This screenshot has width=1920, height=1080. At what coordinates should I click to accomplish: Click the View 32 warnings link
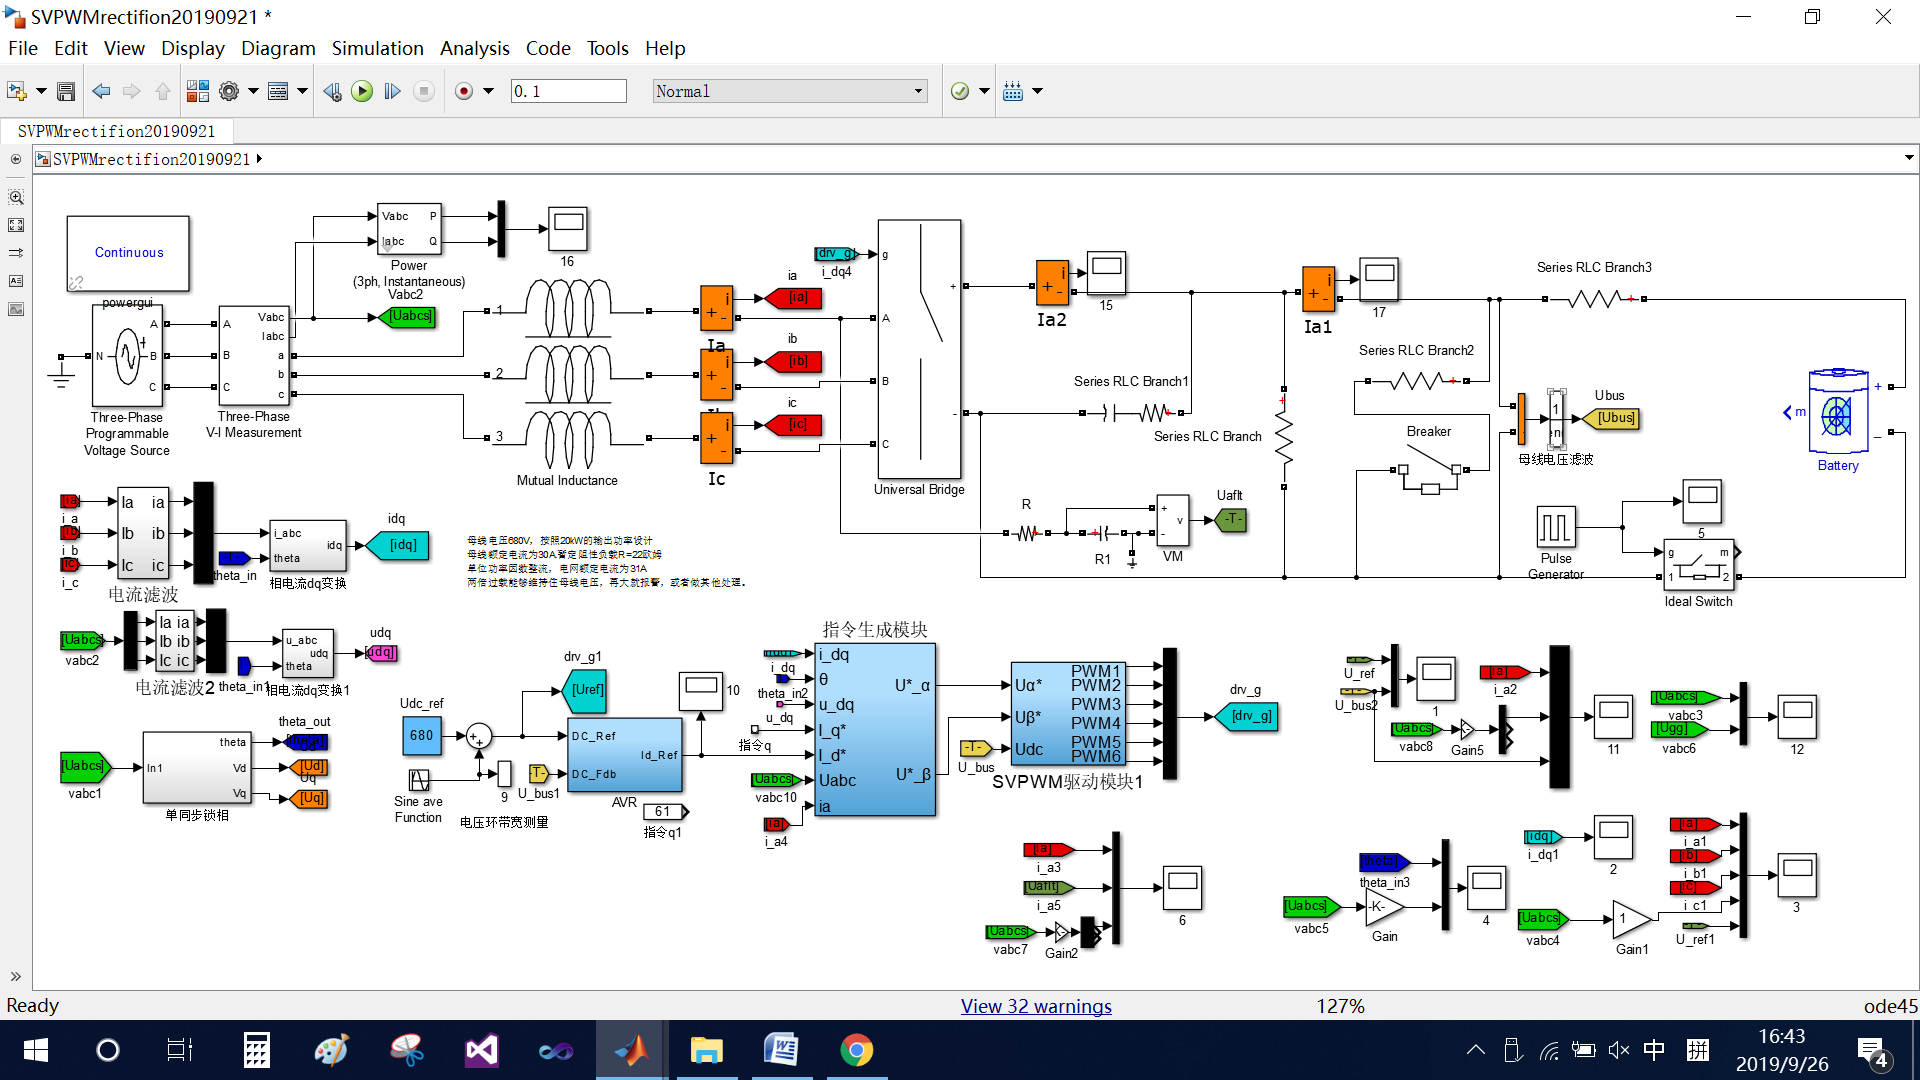(1036, 1006)
